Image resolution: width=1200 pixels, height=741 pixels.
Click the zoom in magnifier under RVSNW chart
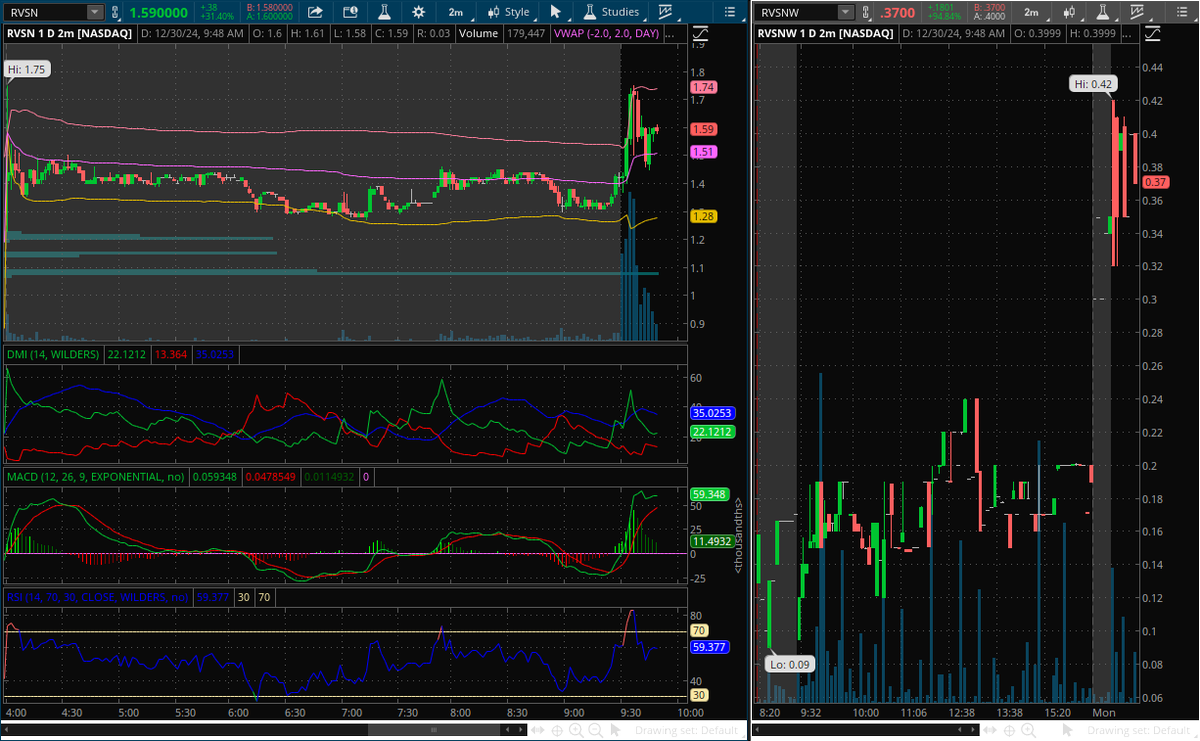click(x=1029, y=730)
